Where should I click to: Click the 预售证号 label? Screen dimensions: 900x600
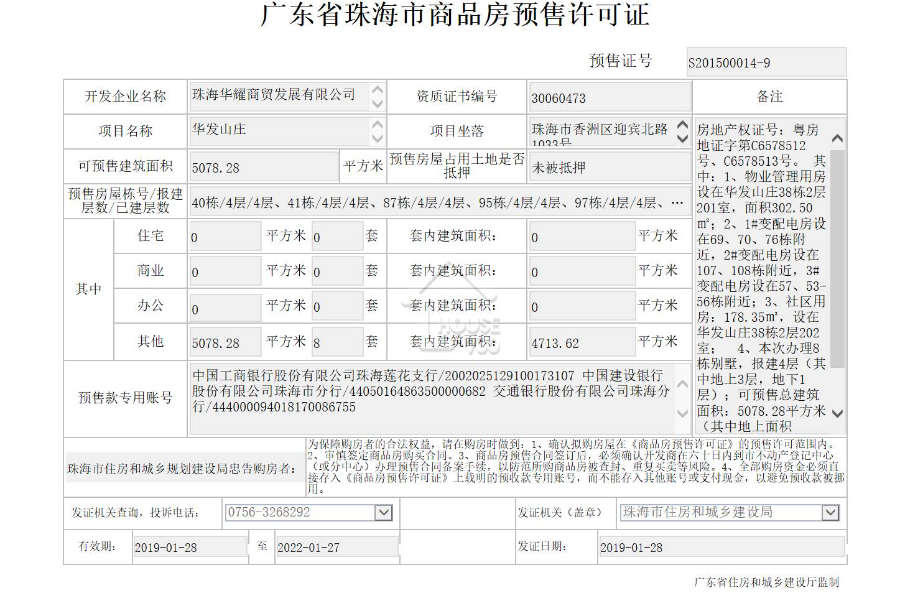[620, 61]
